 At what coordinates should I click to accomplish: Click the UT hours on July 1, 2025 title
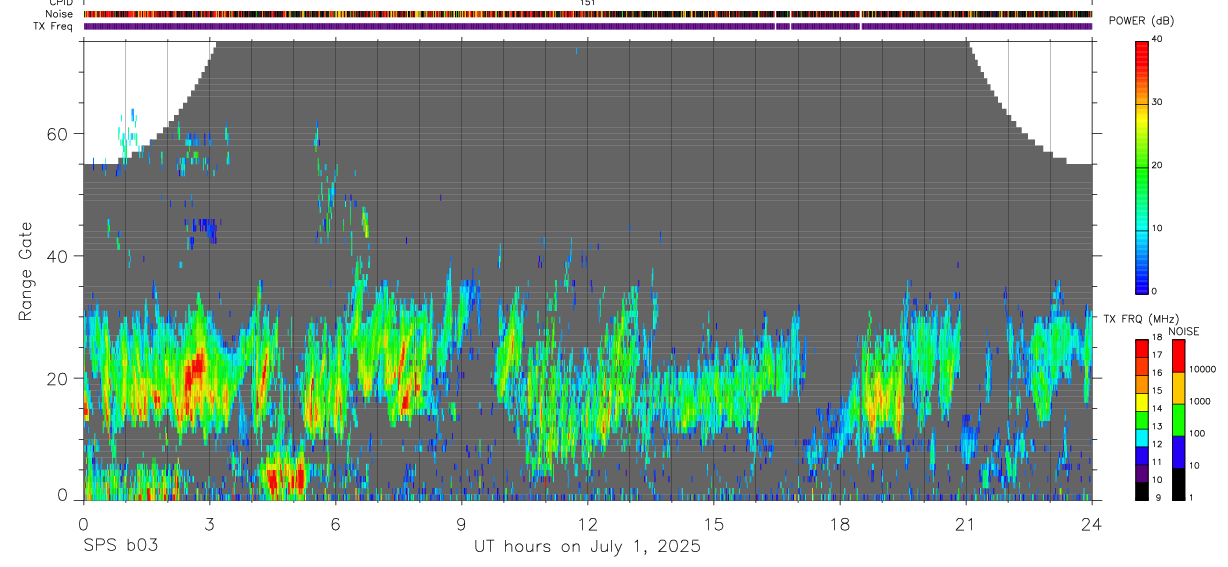(x=588, y=546)
